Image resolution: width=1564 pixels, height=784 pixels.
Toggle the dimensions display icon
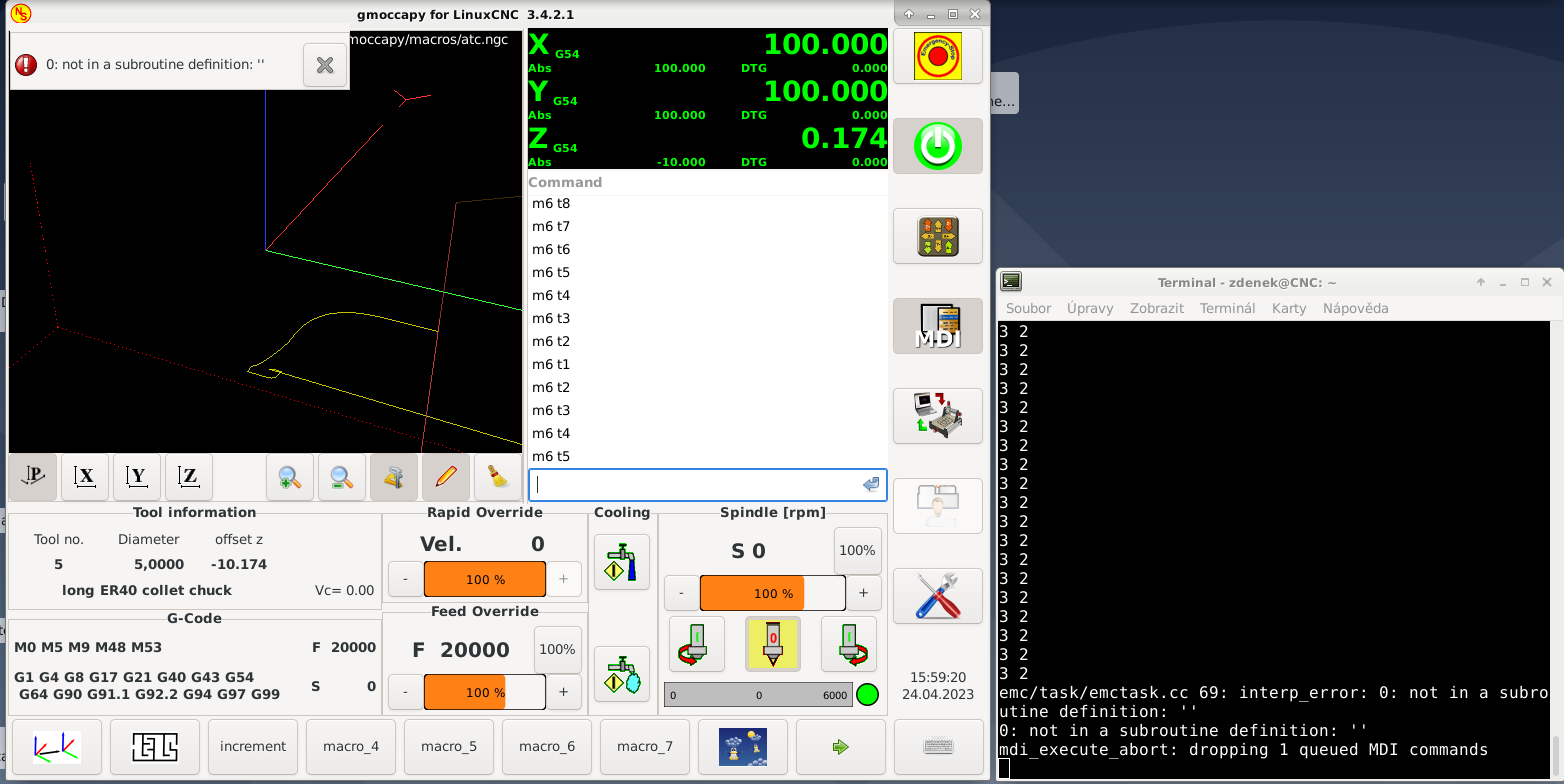point(393,477)
